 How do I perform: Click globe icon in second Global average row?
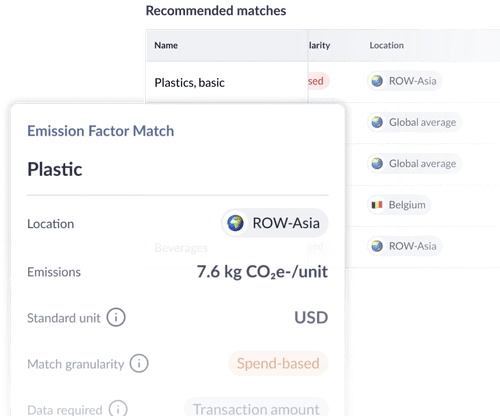pos(377,163)
